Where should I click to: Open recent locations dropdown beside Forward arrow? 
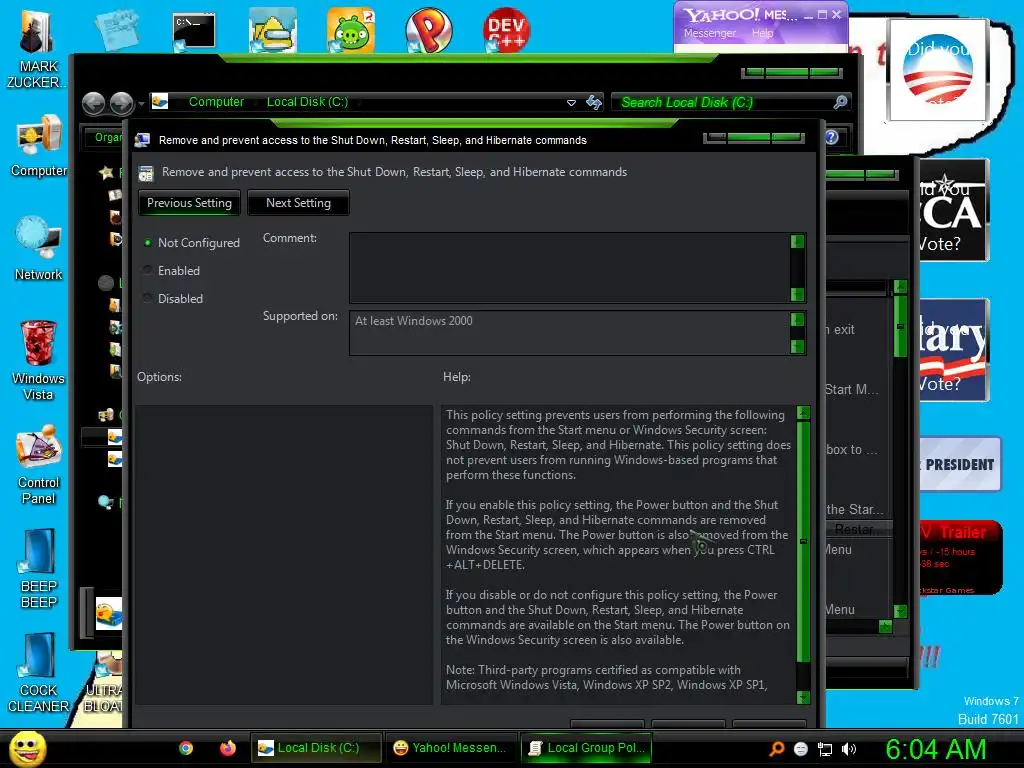[141, 103]
